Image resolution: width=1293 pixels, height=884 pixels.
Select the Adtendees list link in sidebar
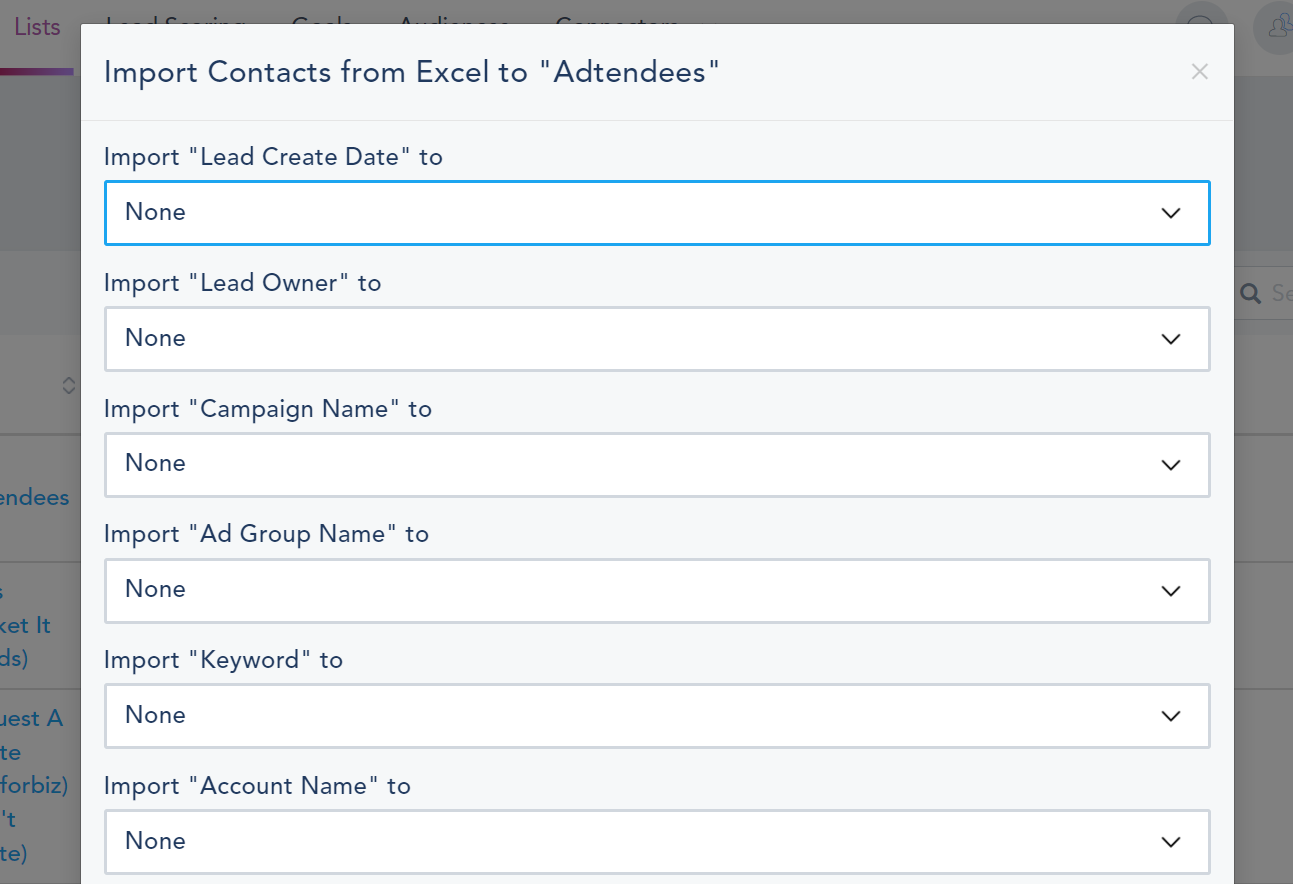[x=35, y=497]
